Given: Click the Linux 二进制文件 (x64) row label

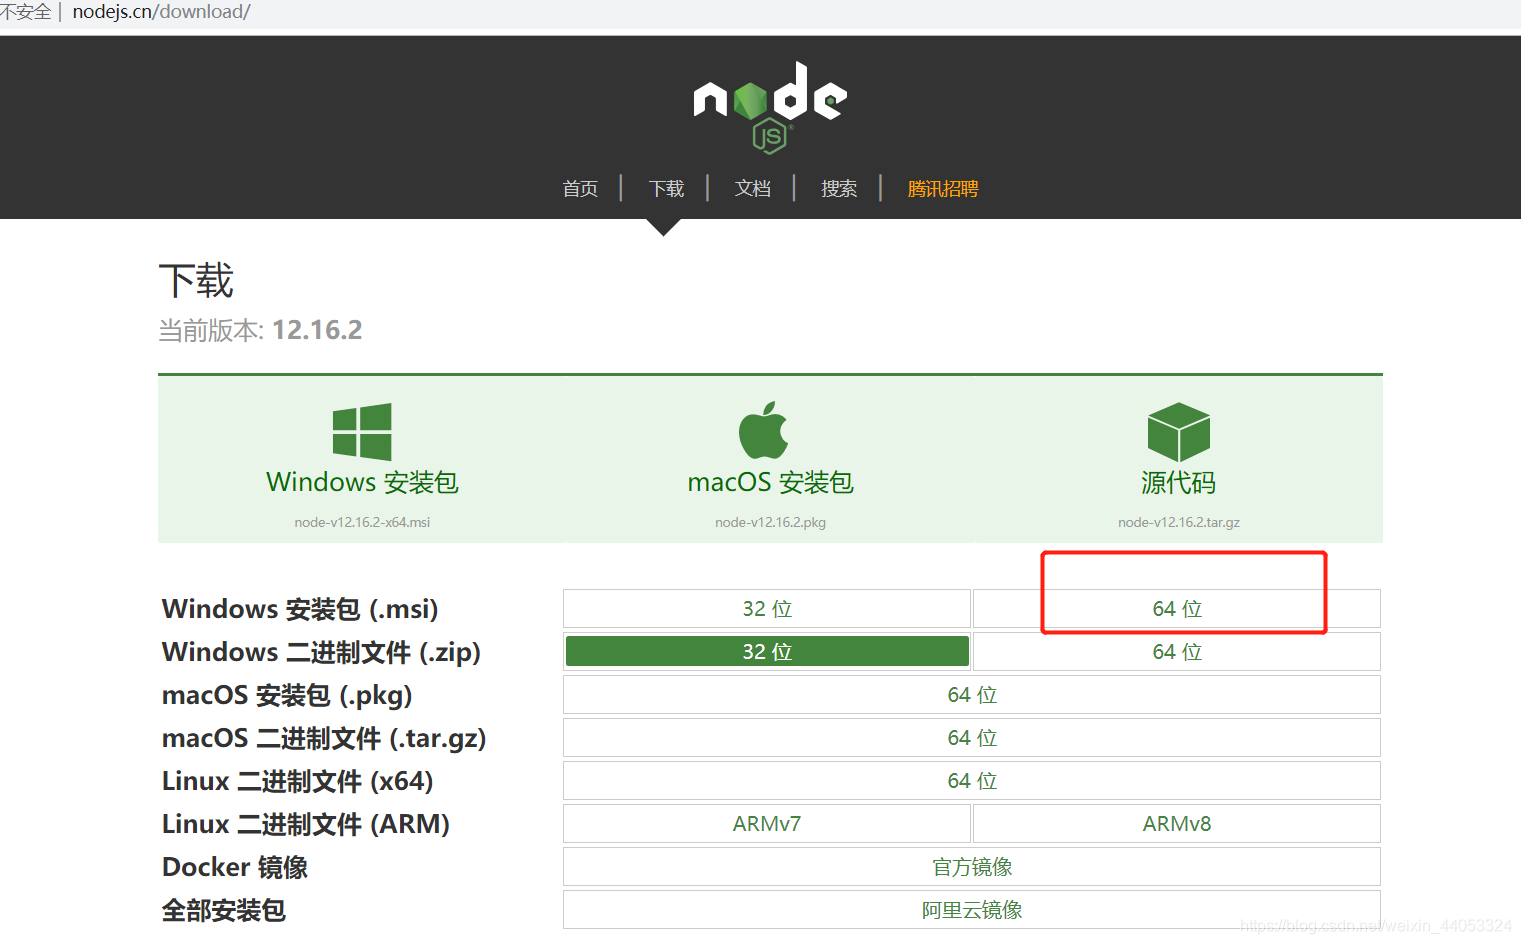Looking at the screenshot, I should click(x=298, y=781).
